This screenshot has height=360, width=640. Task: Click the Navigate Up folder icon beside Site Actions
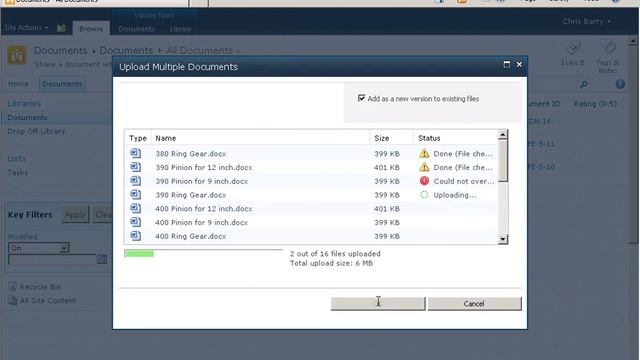pyautogui.click(x=61, y=28)
